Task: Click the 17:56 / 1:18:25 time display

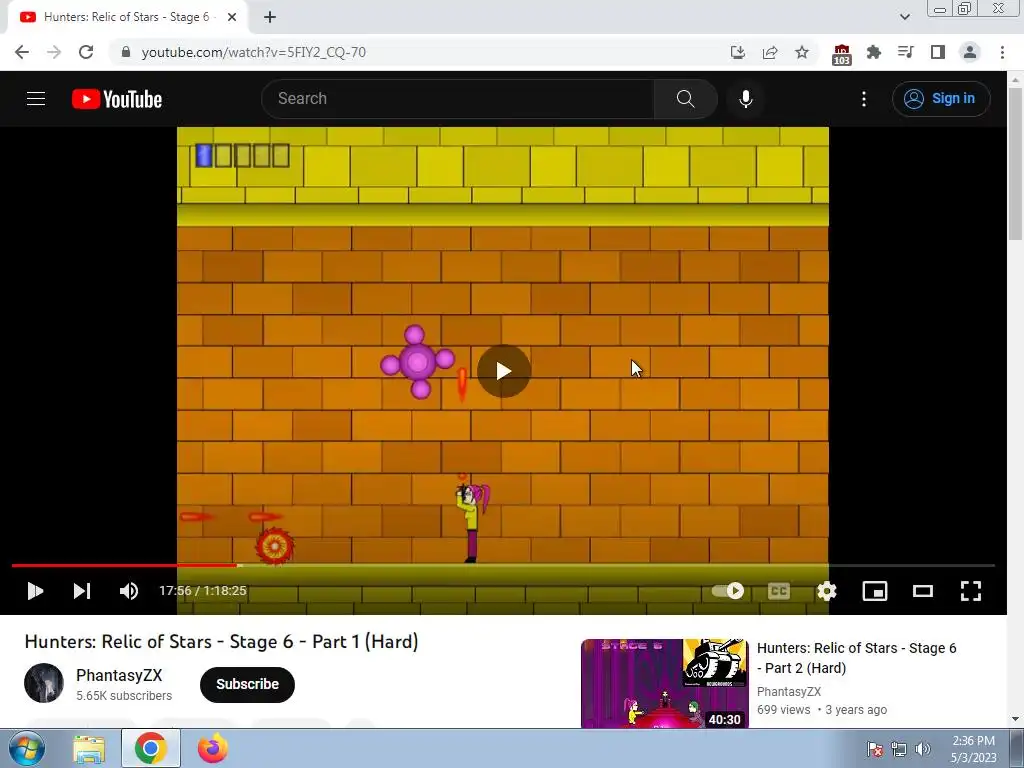Action: tap(203, 591)
